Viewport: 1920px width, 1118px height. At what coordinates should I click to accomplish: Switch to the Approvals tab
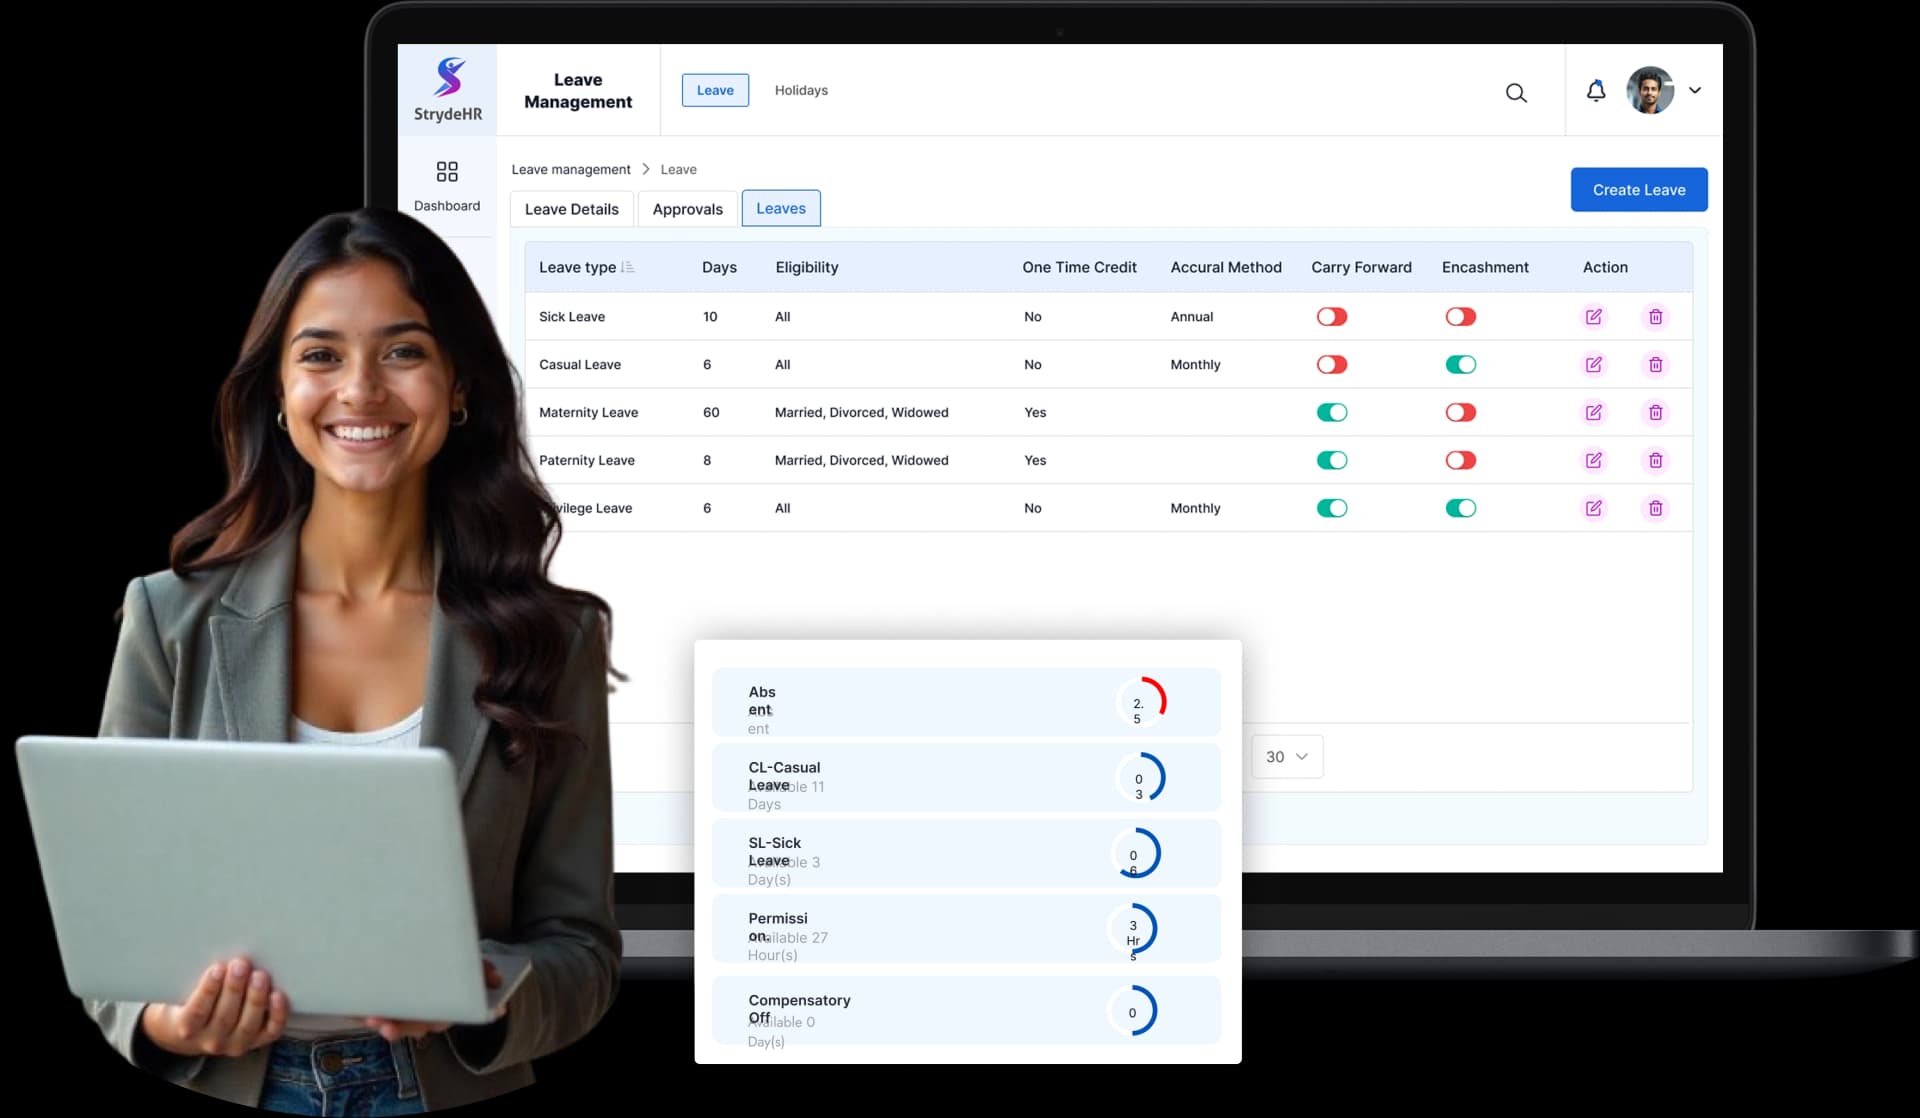(x=687, y=209)
